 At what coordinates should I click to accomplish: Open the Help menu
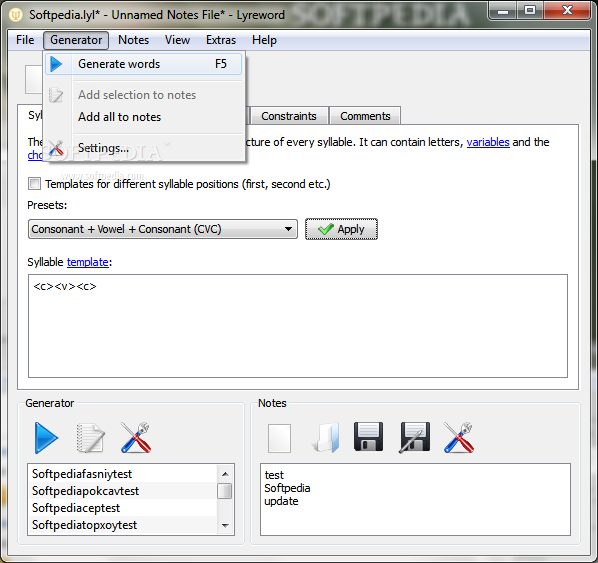264,40
